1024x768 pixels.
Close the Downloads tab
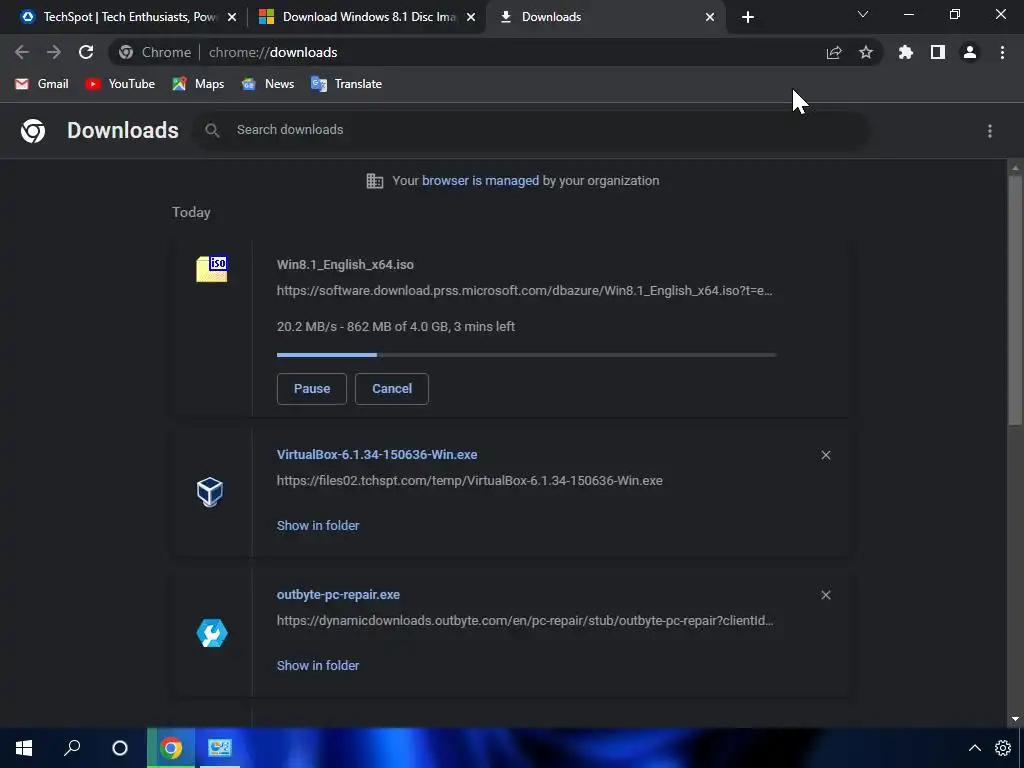pyautogui.click(x=710, y=18)
